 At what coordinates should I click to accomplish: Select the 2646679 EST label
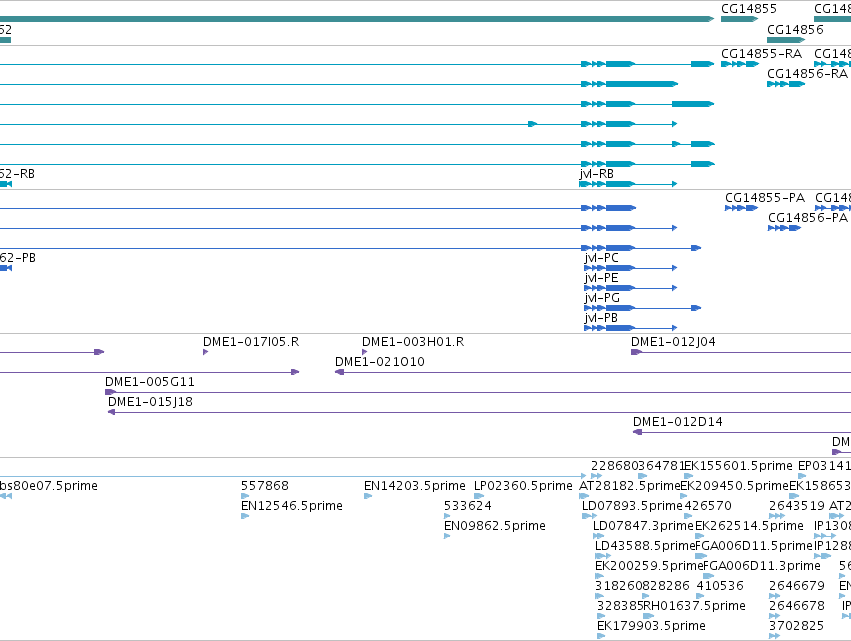(796, 586)
